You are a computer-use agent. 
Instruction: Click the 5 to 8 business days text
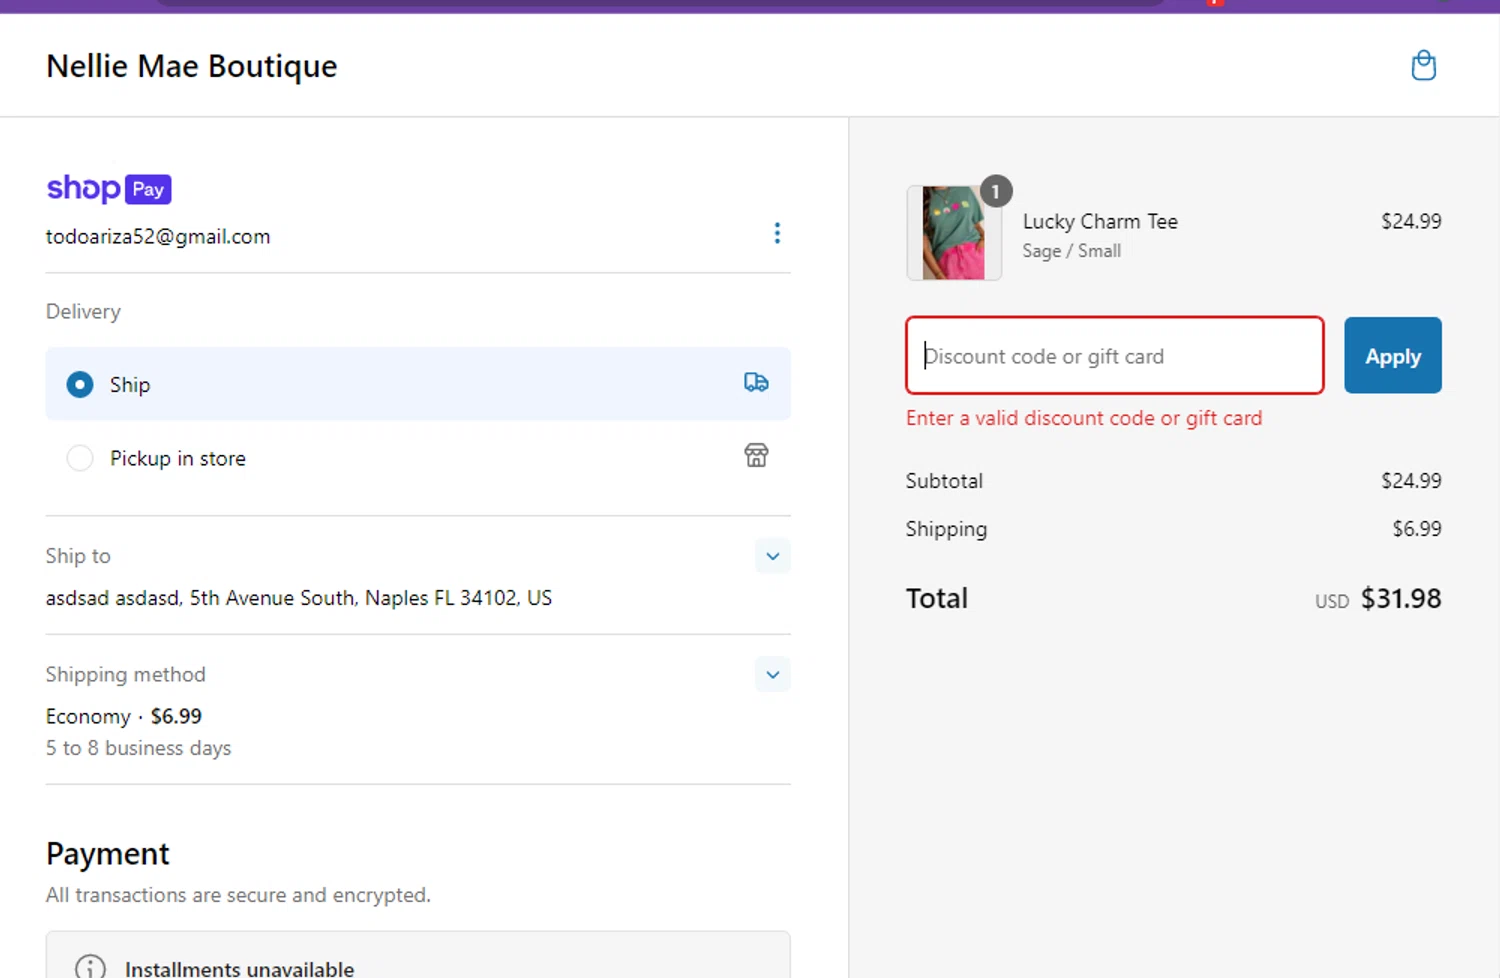(x=138, y=748)
